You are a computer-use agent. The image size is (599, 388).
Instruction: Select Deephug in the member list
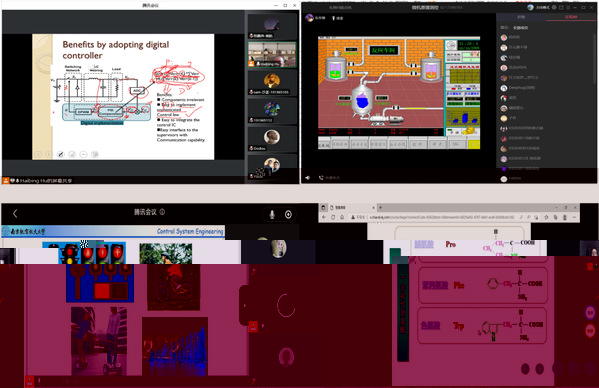(x=521, y=88)
